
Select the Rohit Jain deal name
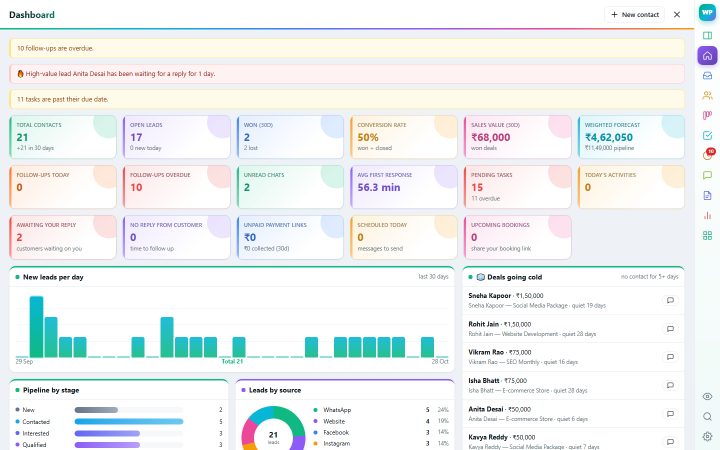484,324
